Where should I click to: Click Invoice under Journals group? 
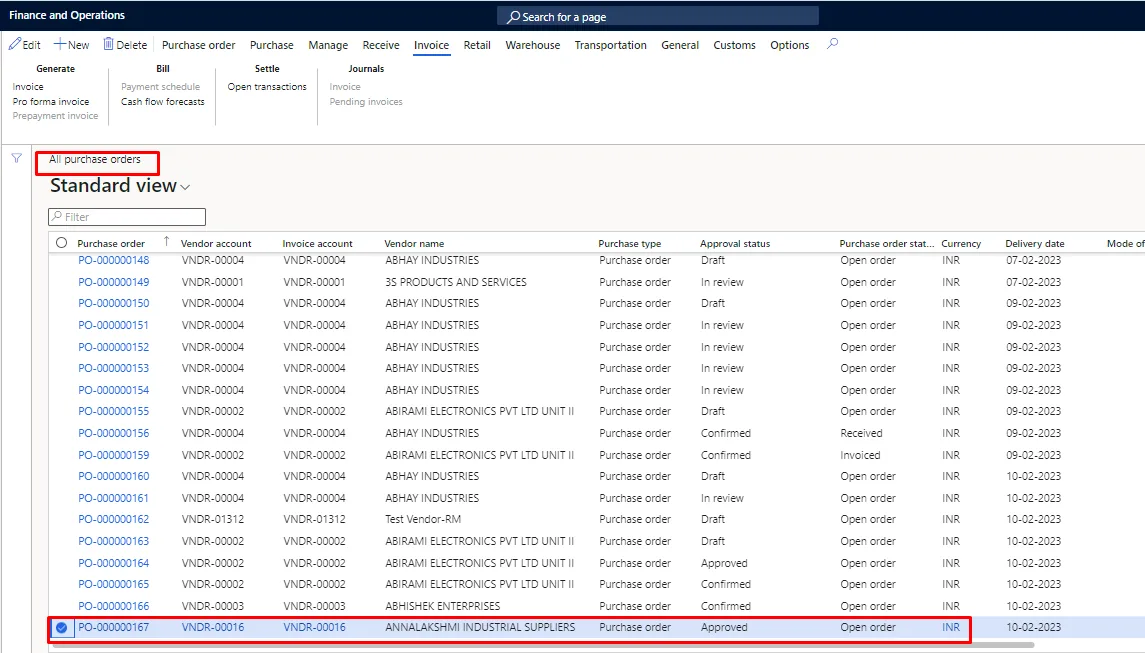(345, 87)
